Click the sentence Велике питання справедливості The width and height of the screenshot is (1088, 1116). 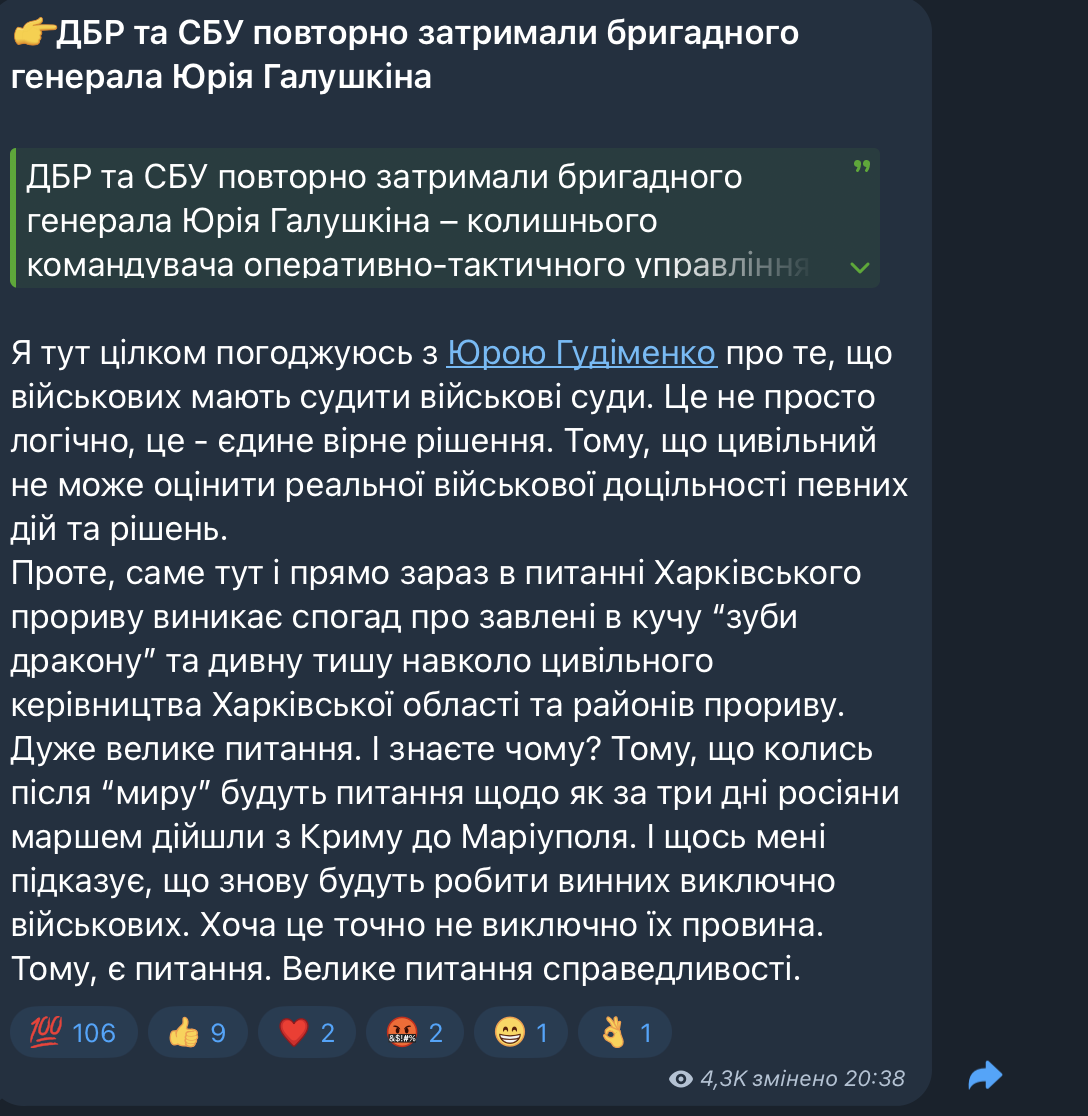(x=542, y=969)
